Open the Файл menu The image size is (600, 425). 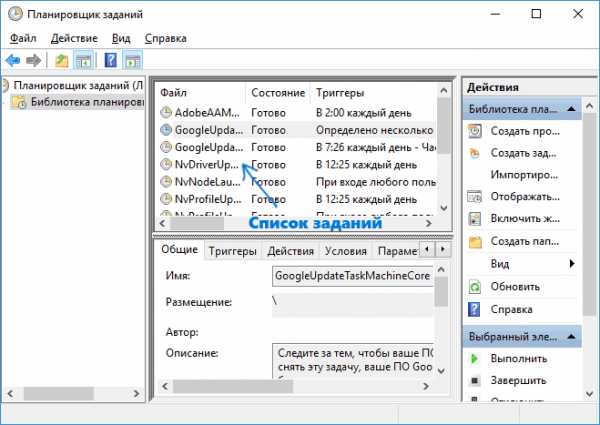point(23,38)
